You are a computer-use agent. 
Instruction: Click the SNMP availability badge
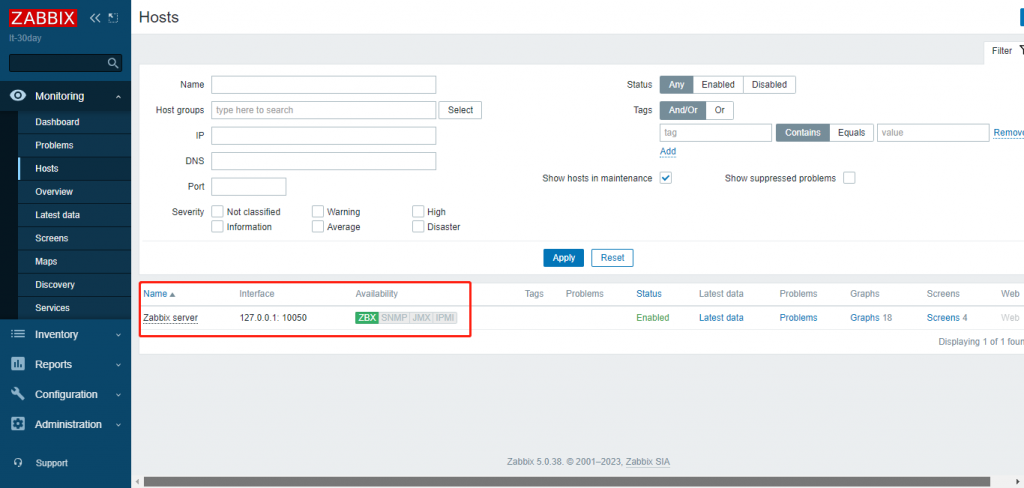394,317
